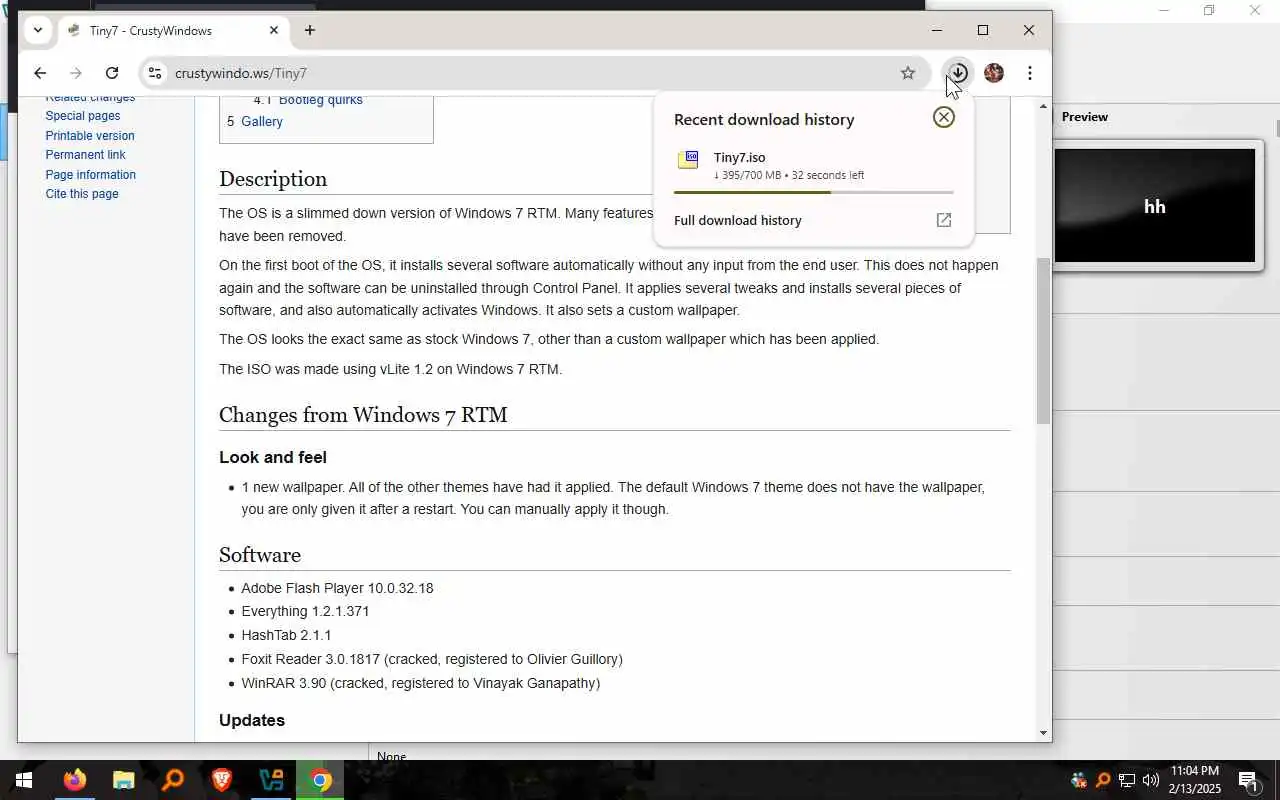The image size is (1280, 800).
Task: Open Tiny7.iso file icon in downloads
Action: [x=688, y=160]
